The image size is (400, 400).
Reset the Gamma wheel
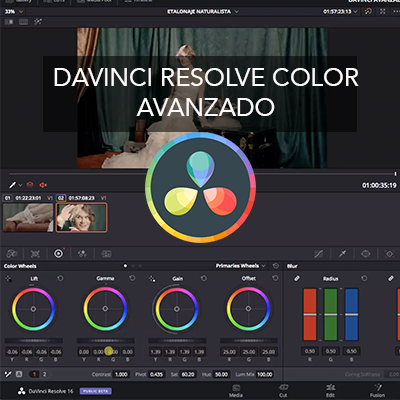(x=132, y=278)
